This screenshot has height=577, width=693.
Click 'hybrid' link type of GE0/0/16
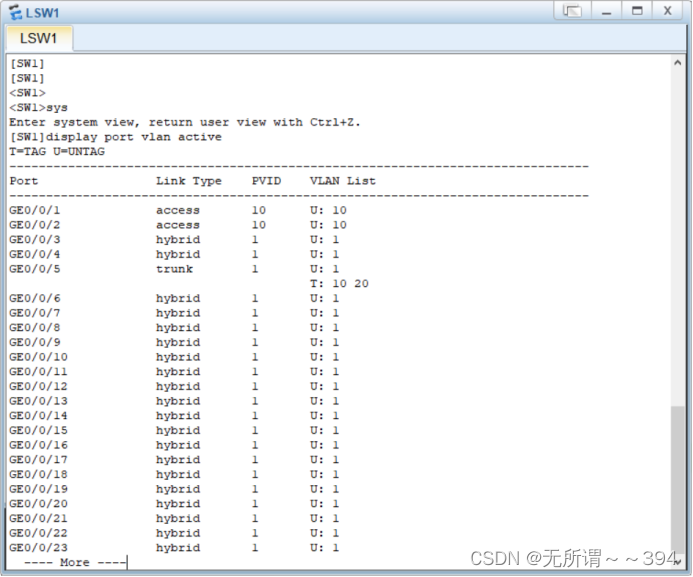click(x=178, y=445)
